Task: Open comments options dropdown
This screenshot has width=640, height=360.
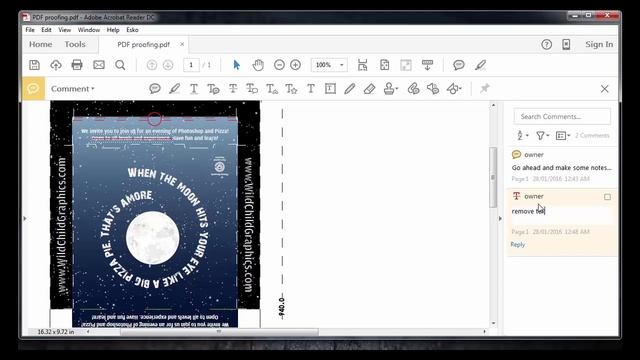Action: 562,135
